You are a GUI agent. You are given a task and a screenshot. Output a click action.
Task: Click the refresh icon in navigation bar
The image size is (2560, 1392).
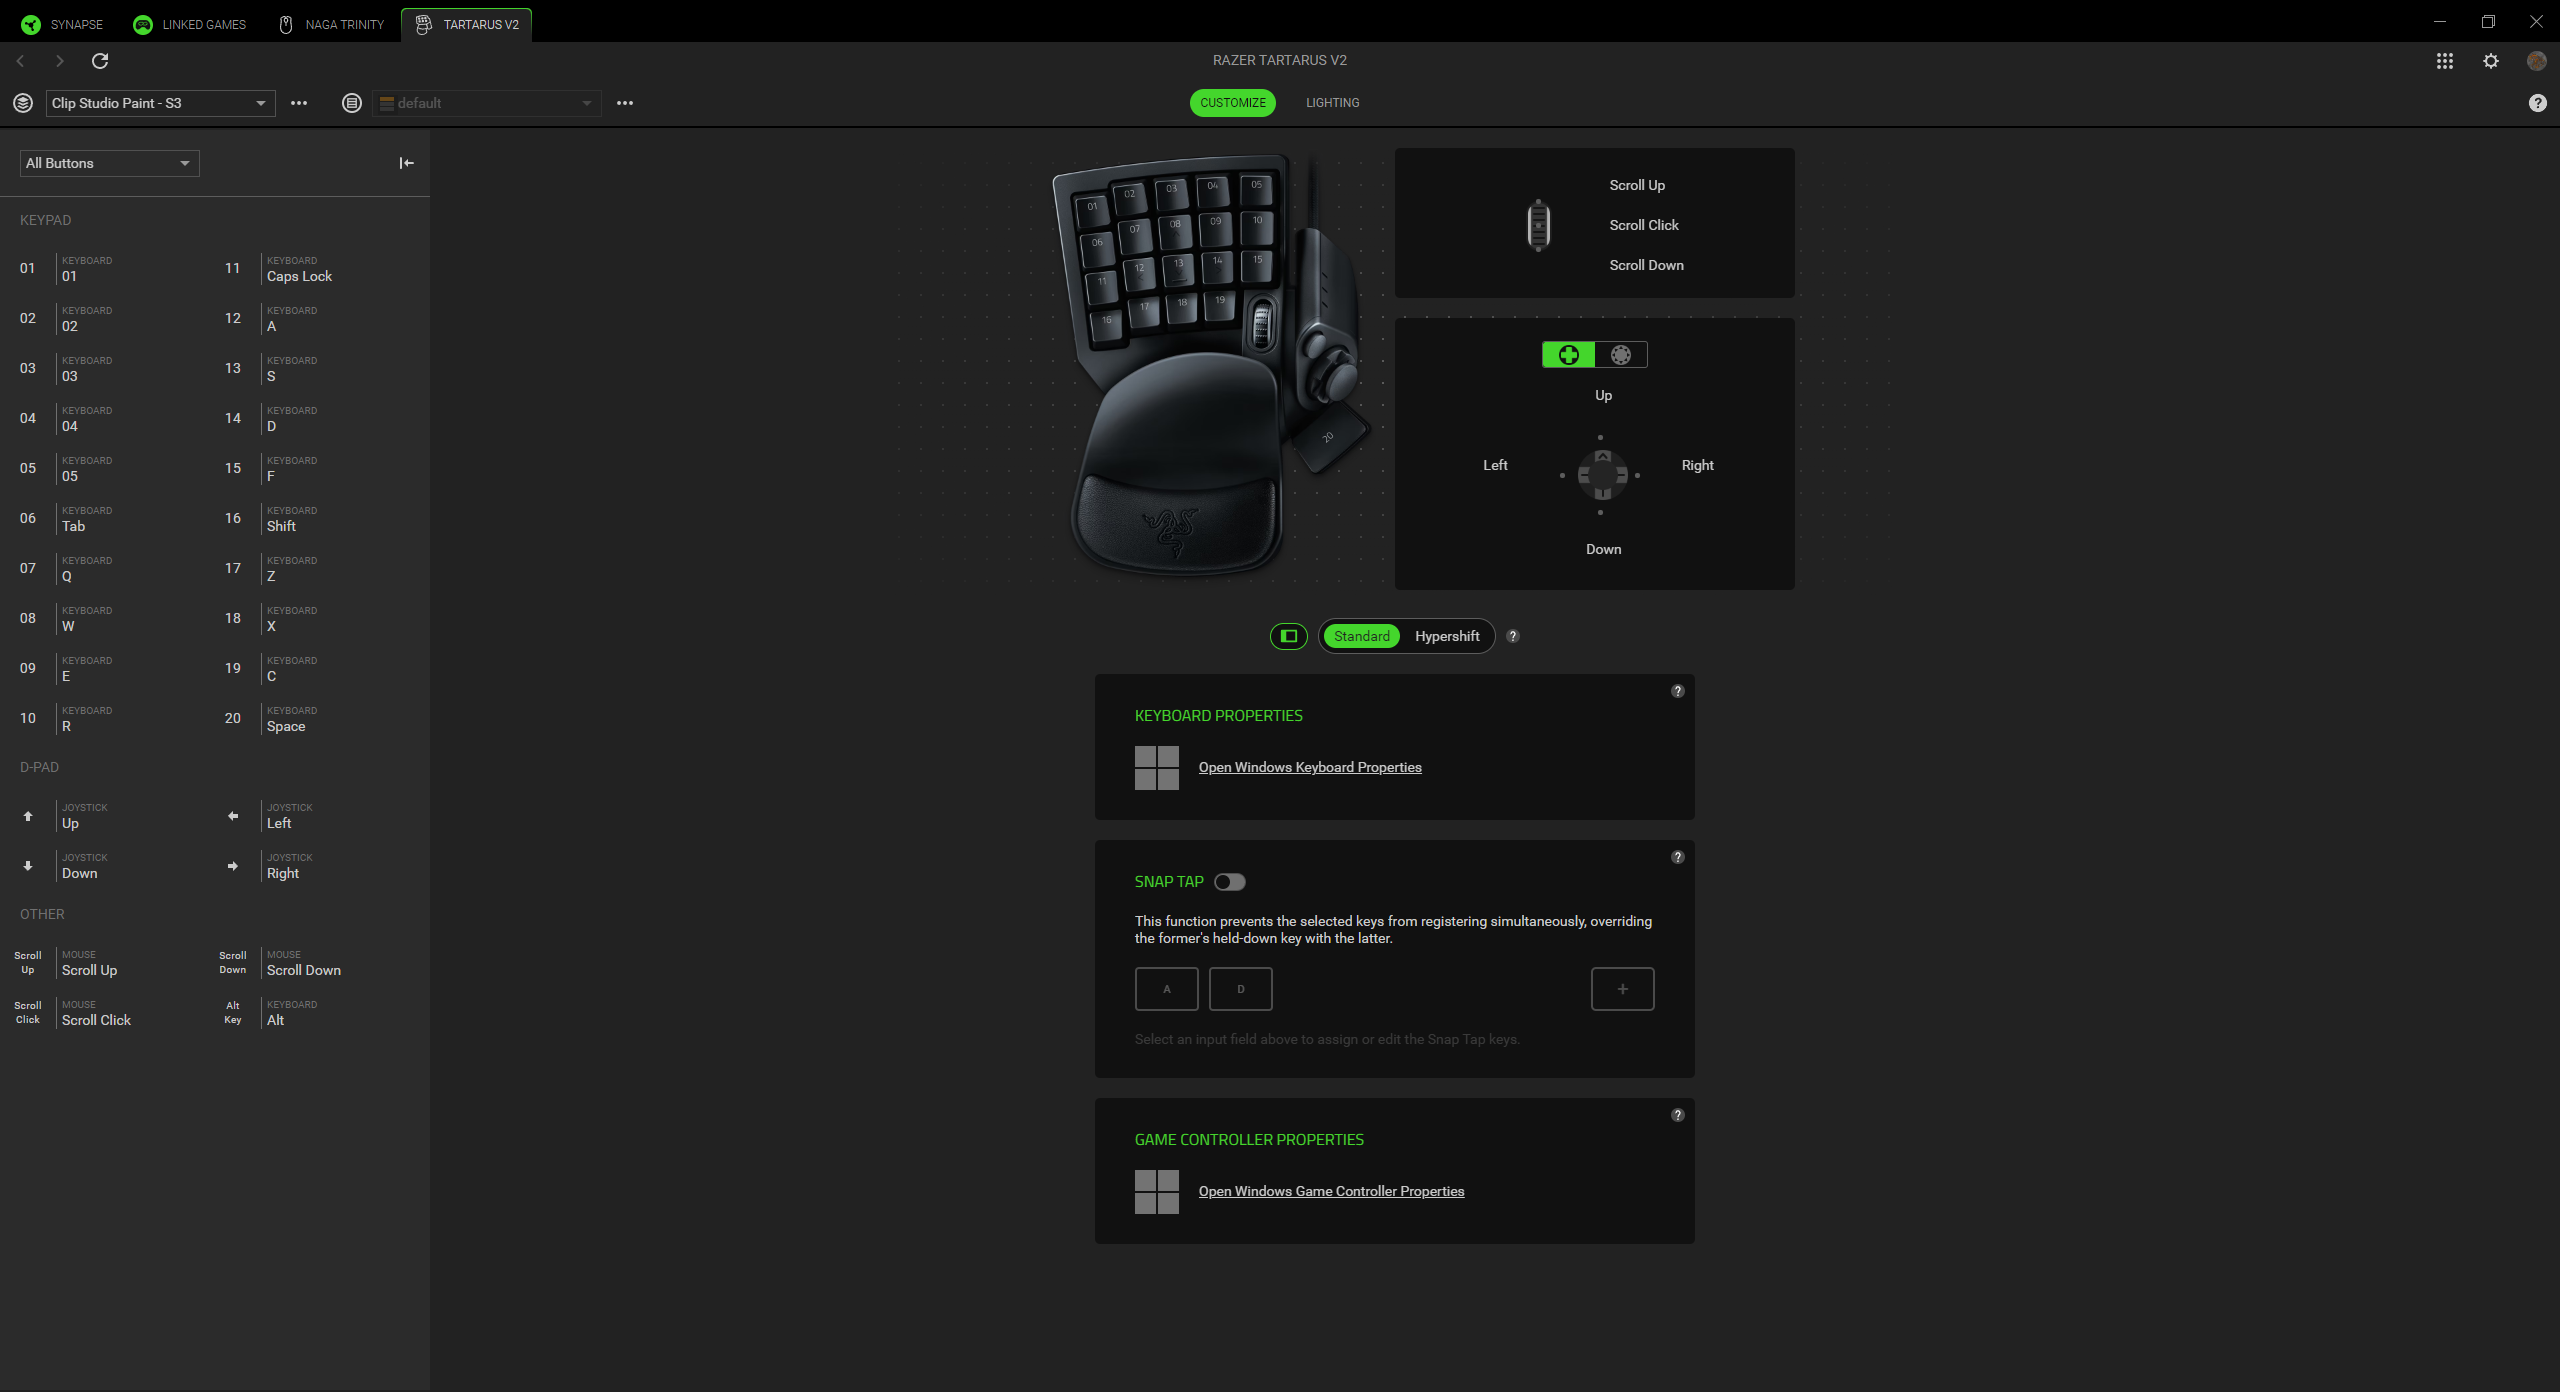click(x=100, y=61)
